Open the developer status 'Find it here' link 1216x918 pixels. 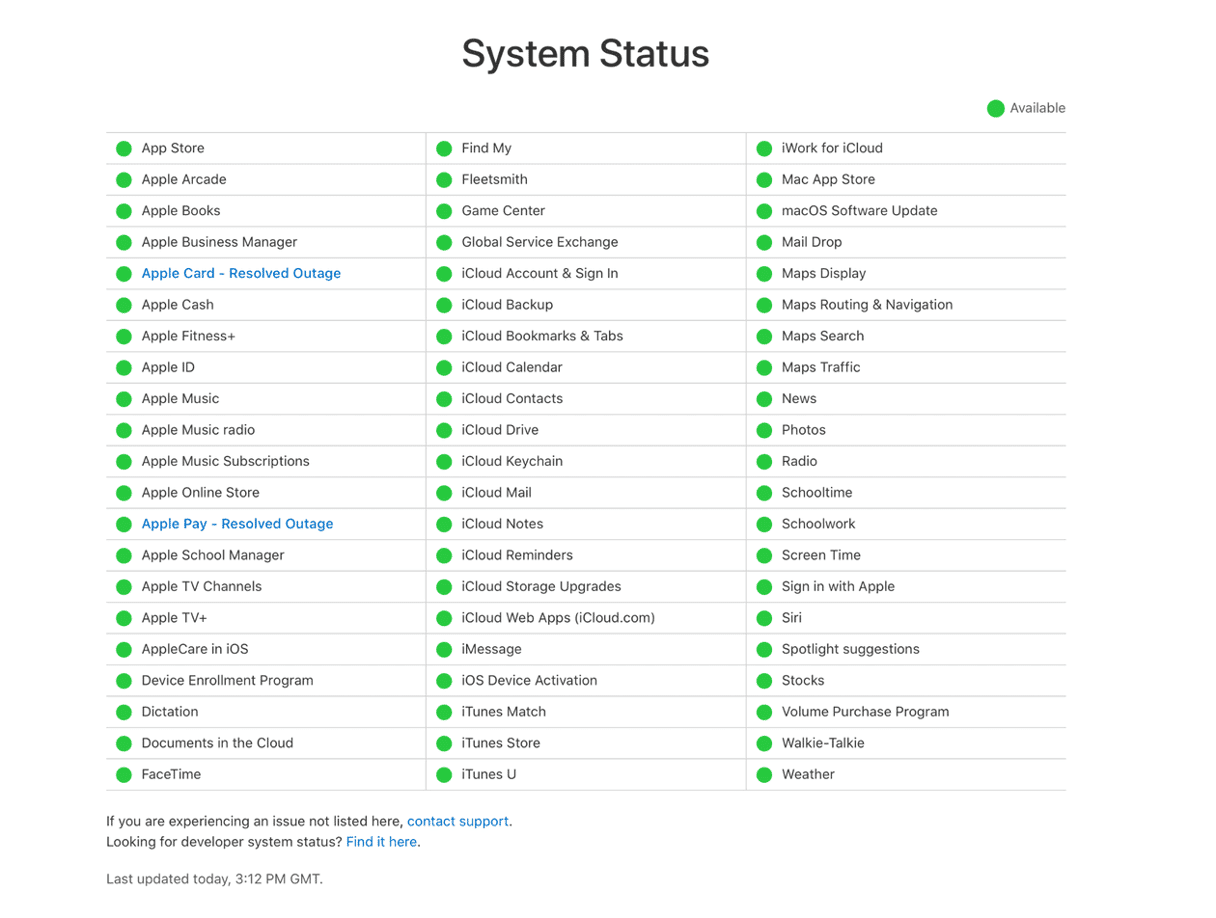[381, 842]
